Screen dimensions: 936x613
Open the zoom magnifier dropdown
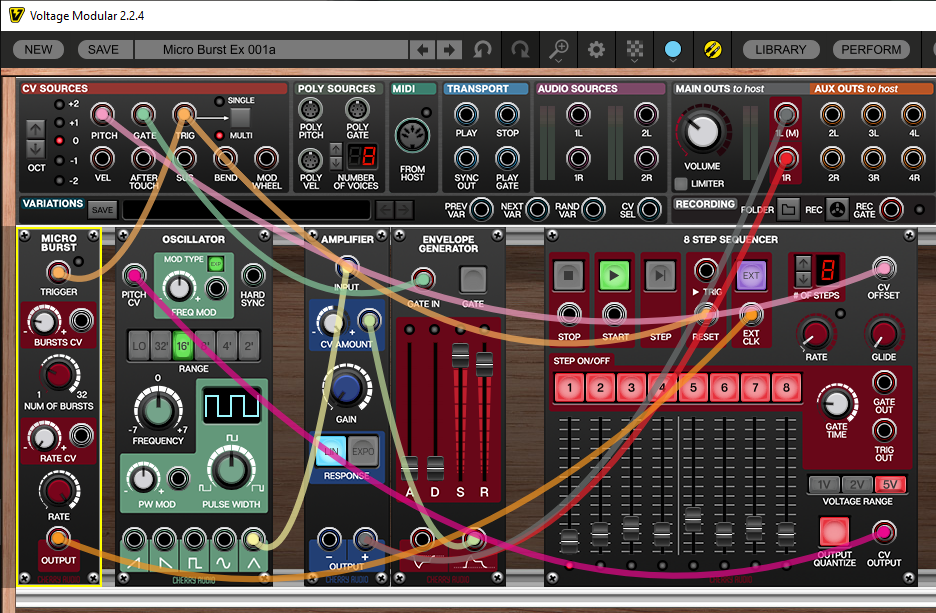tap(558, 50)
